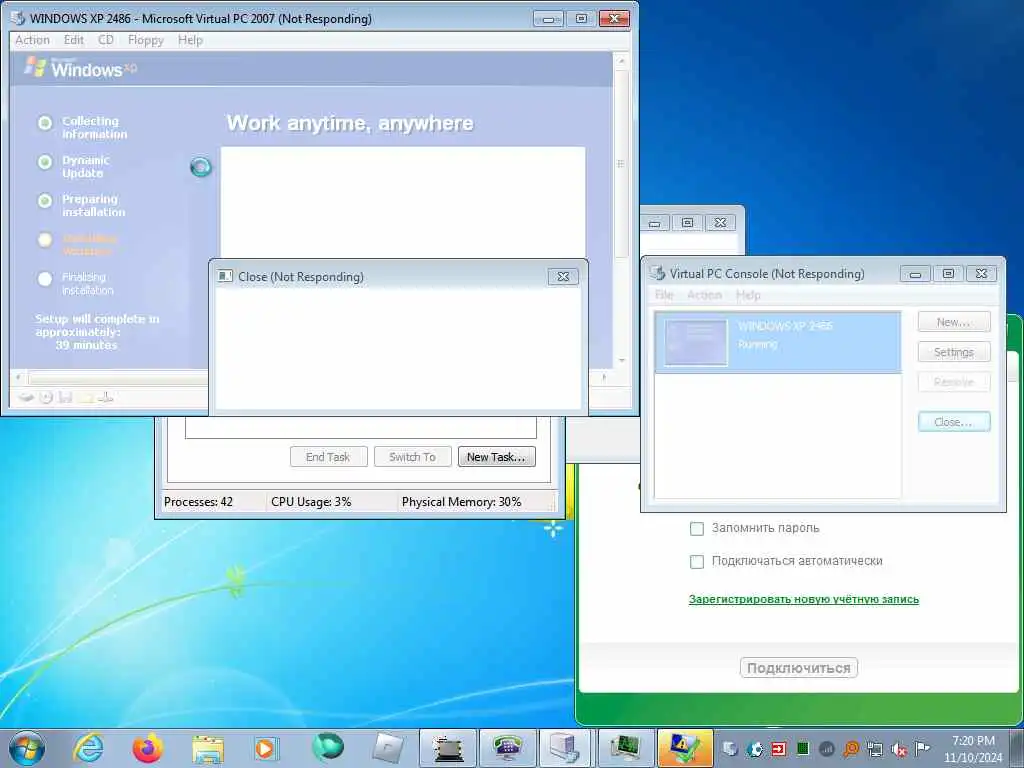Click the Virtual PC tray icon

730,749
